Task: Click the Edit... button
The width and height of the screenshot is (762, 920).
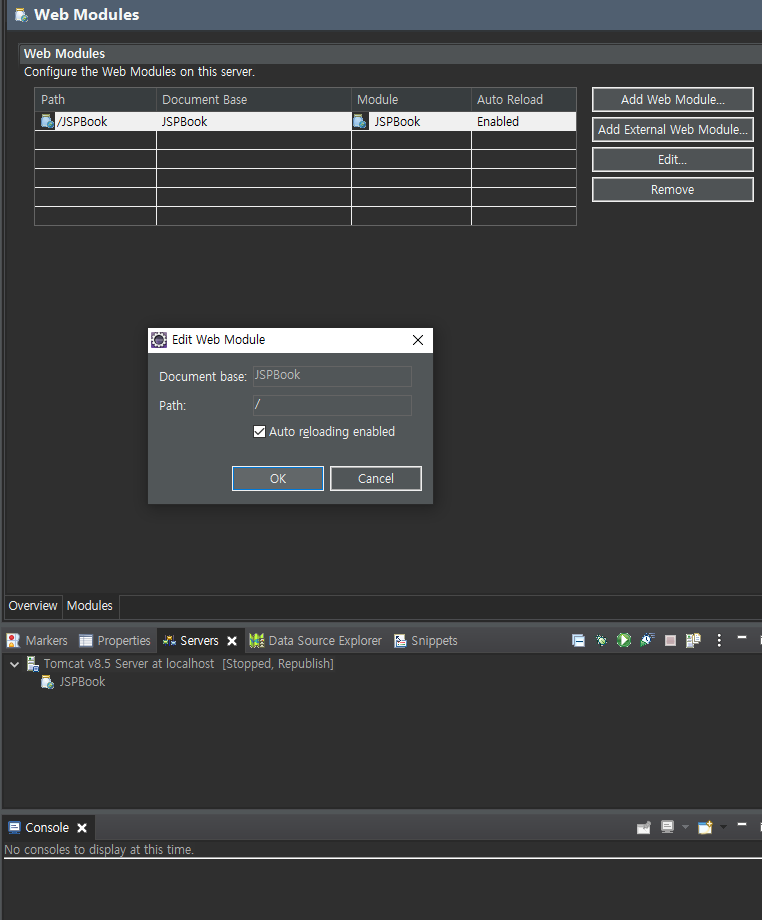Action: pos(673,160)
